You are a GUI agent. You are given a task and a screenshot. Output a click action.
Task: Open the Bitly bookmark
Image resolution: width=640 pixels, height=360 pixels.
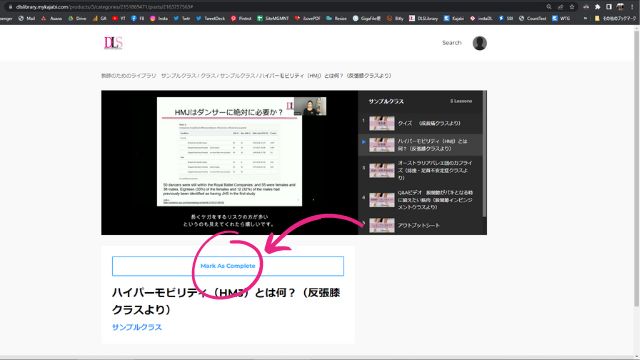click(395, 18)
